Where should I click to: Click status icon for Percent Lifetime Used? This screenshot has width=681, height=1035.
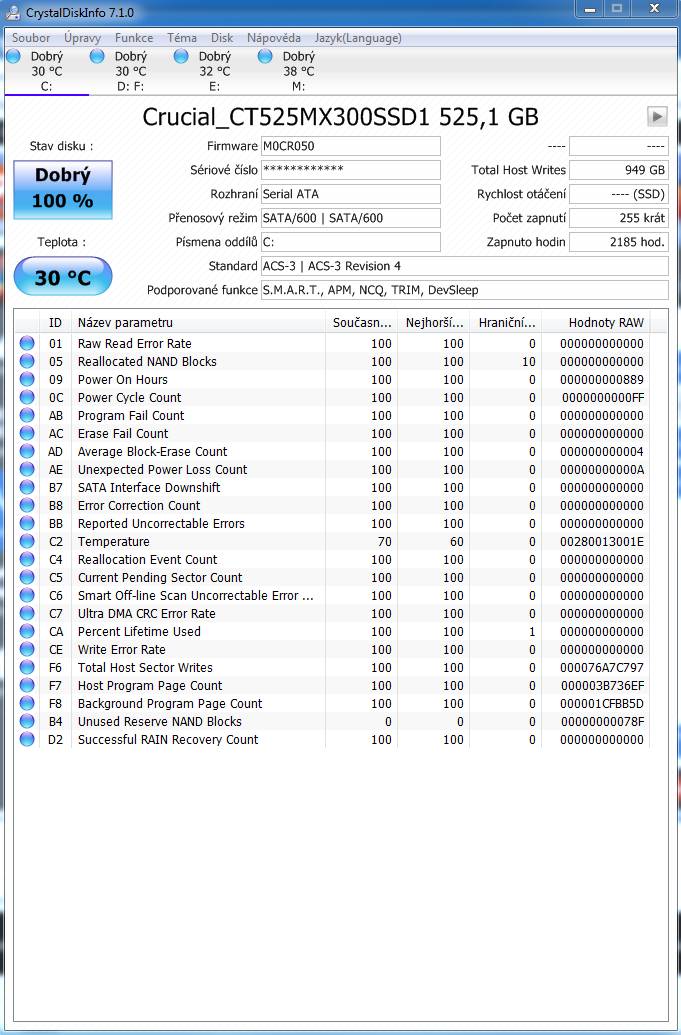27,631
